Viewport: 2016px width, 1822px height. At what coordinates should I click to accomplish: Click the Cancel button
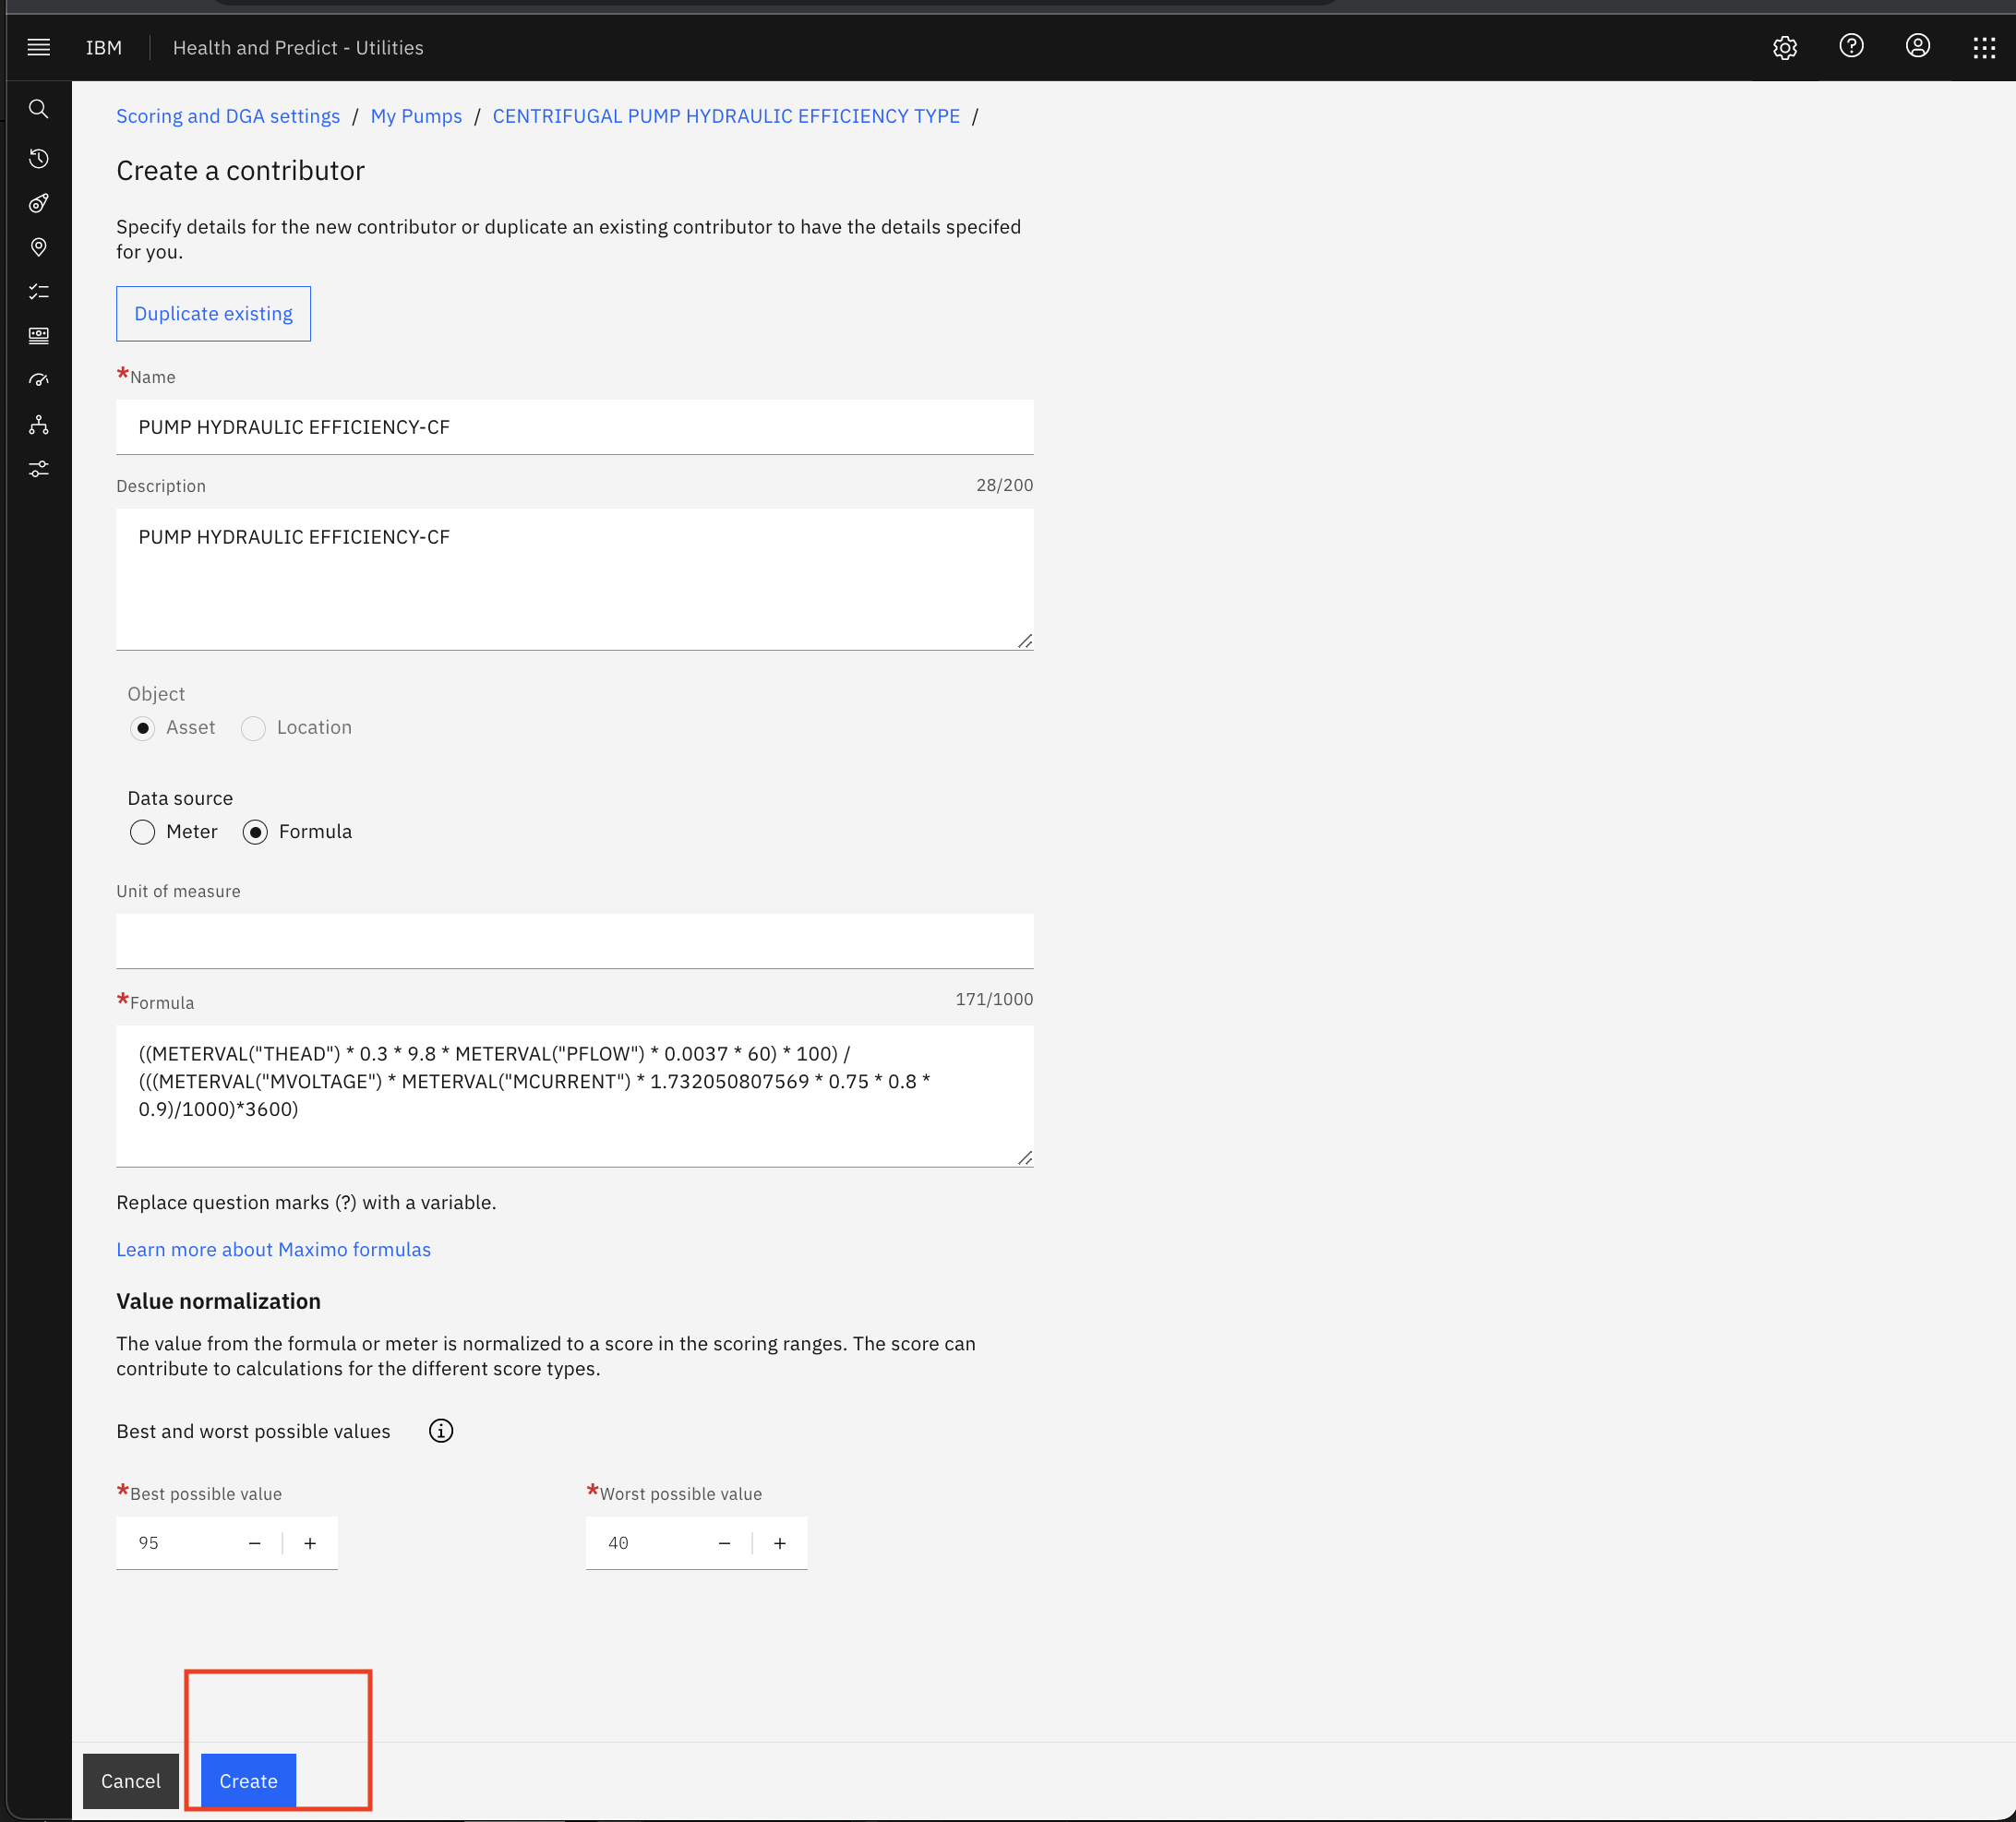131,1781
